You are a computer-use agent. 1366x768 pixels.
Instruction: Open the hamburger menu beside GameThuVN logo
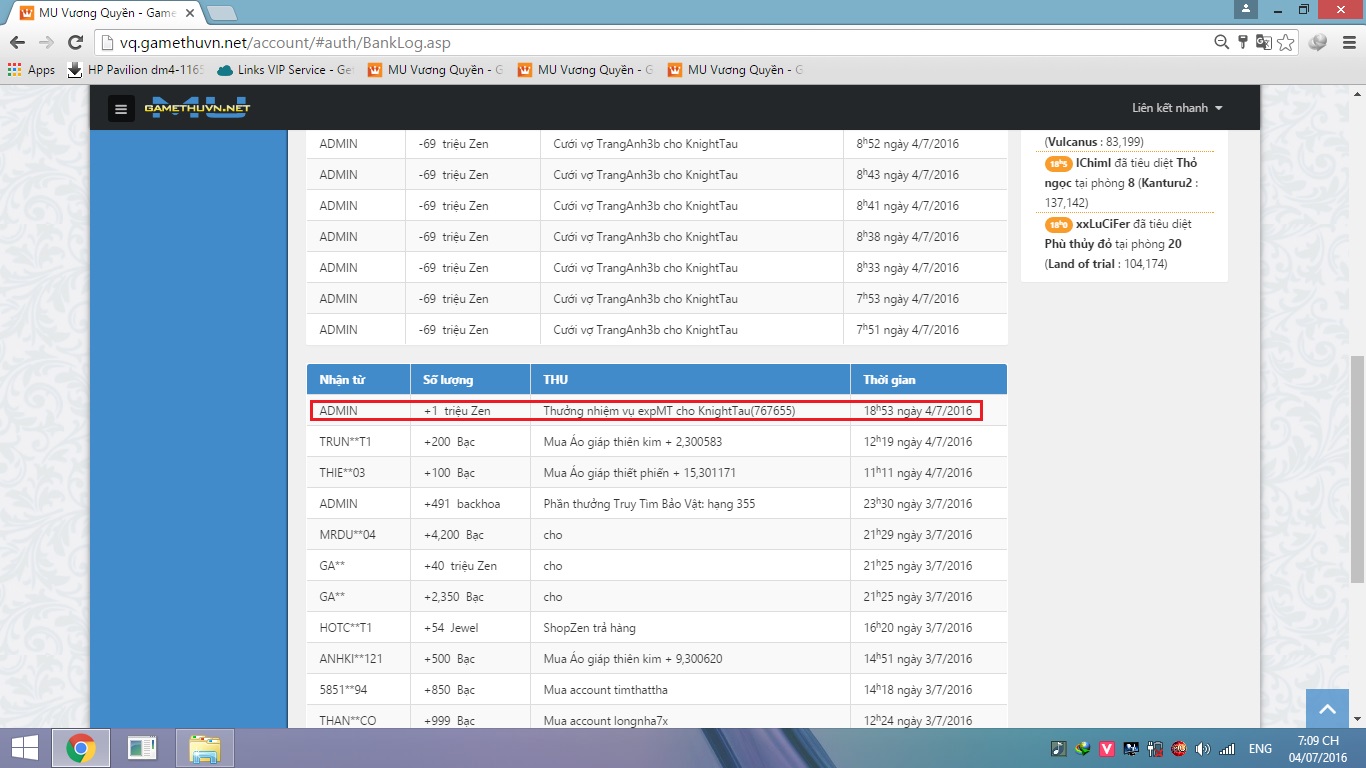click(121, 109)
